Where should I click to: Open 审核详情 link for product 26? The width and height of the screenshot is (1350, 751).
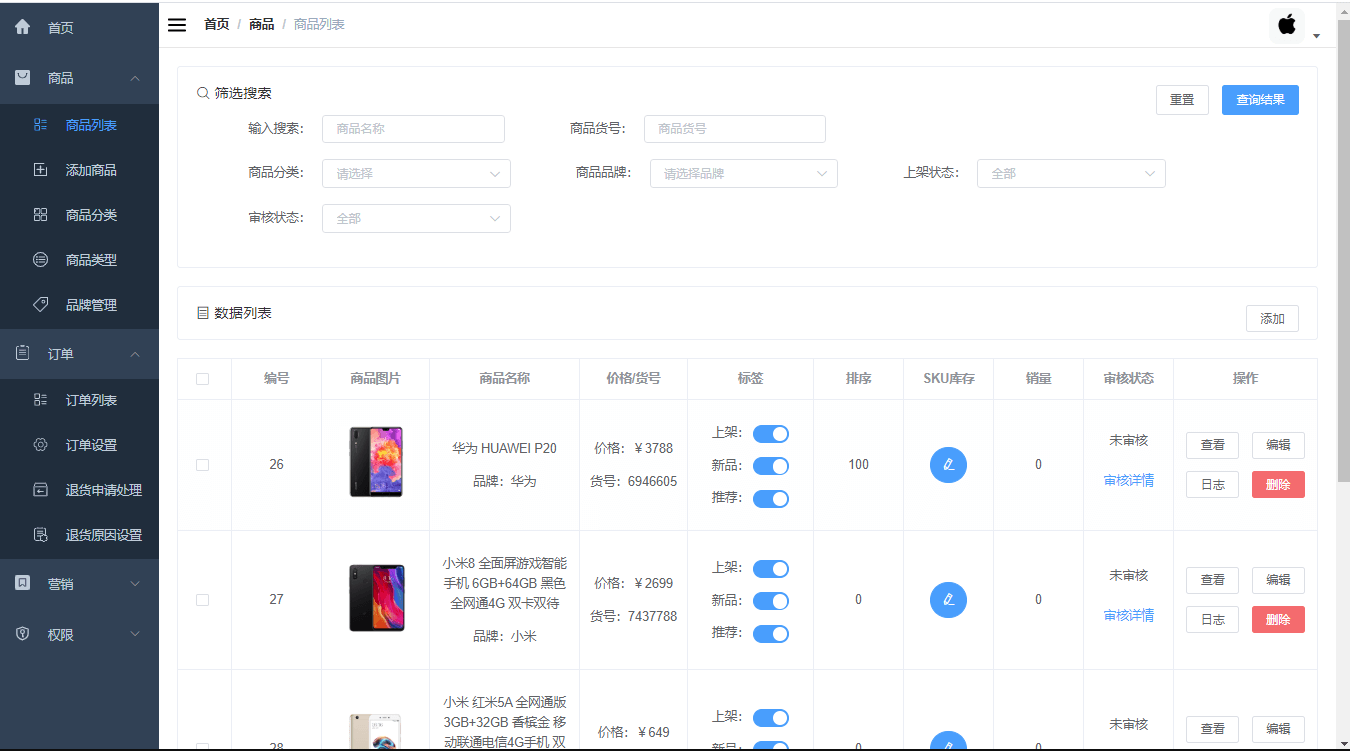(1129, 480)
